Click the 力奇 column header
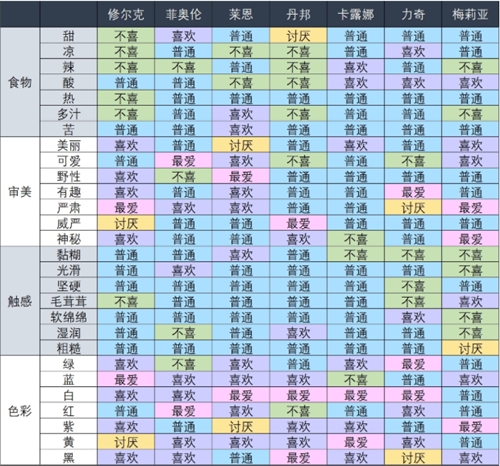500x466 pixels. coord(413,14)
